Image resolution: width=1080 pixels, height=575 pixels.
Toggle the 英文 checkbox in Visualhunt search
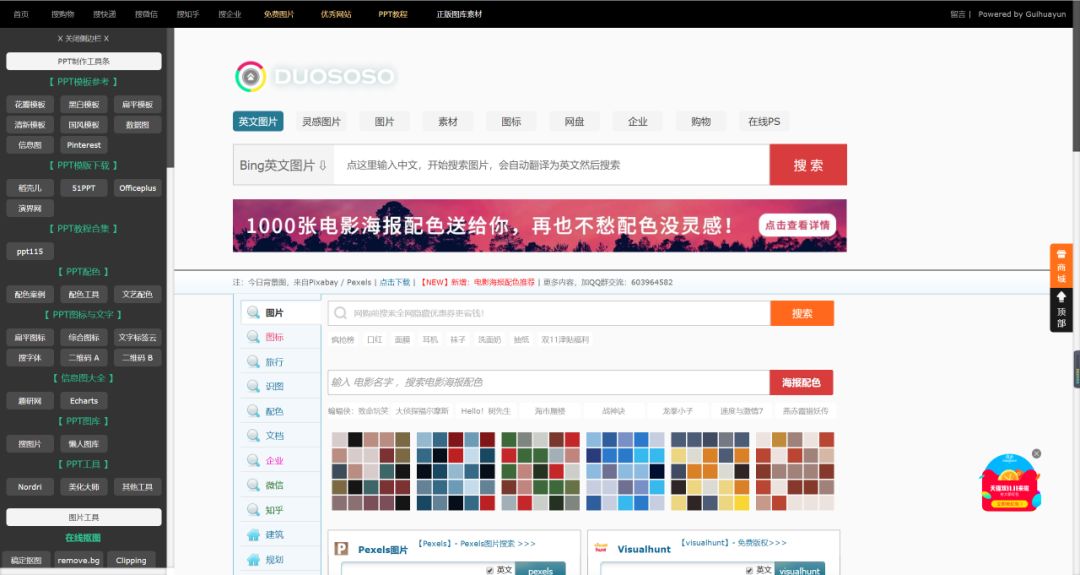[x=749, y=570]
